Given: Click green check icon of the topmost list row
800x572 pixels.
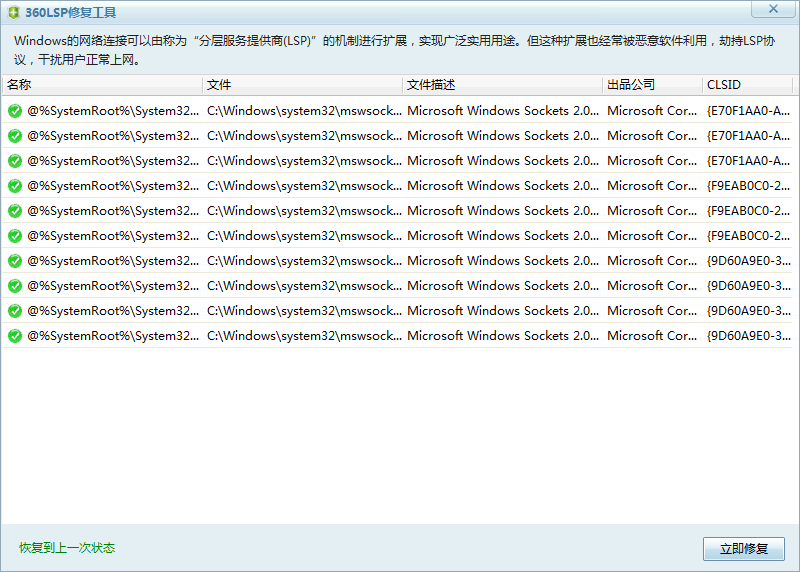Looking at the screenshot, I should (15, 111).
